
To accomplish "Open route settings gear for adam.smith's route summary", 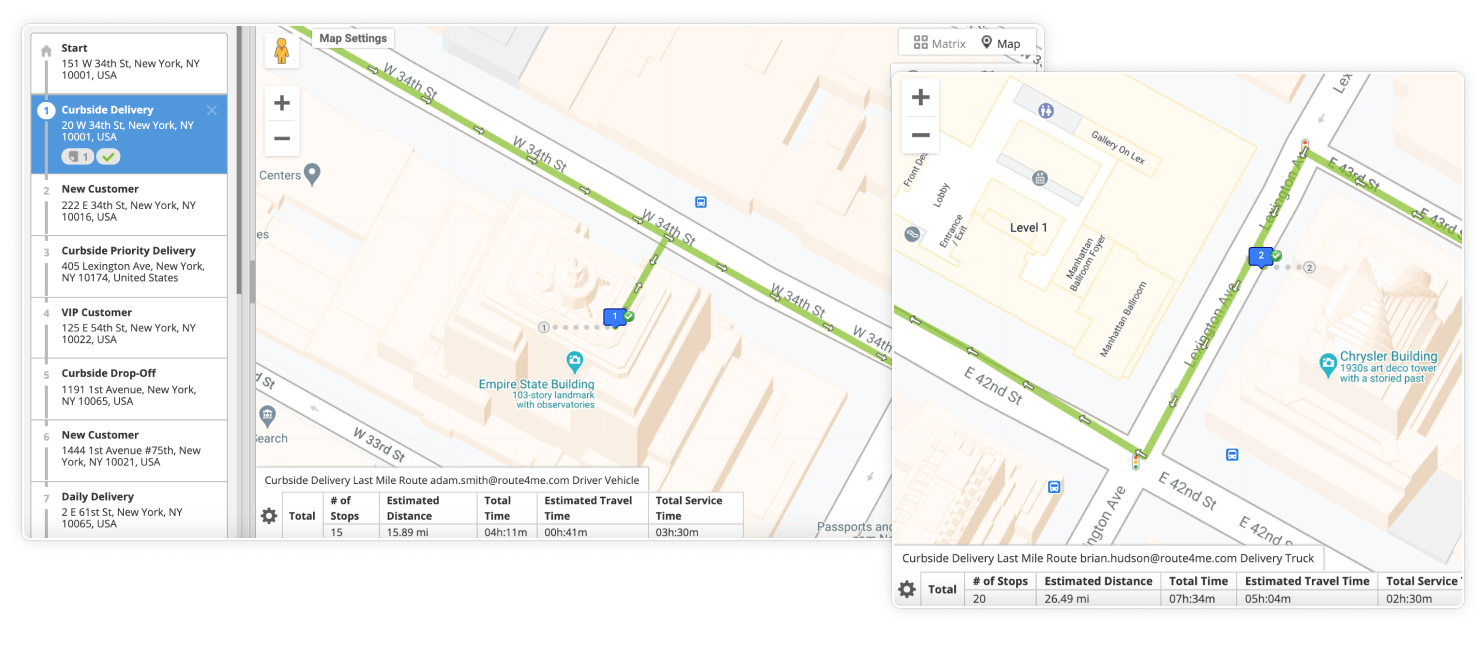I will click(x=268, y=516).
